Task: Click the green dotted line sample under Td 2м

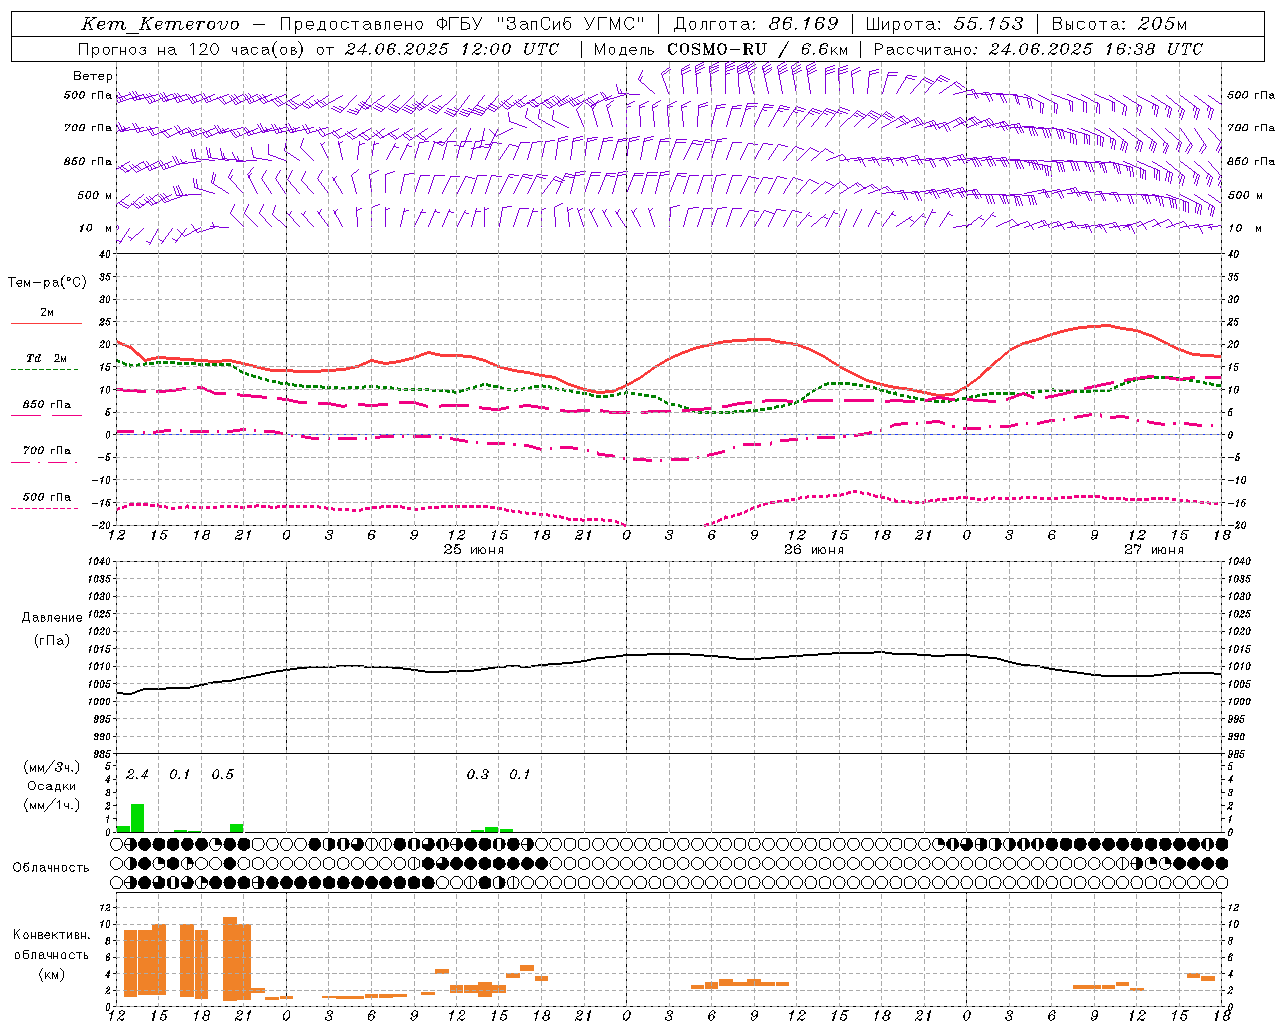Action: [x=45, y=370]
